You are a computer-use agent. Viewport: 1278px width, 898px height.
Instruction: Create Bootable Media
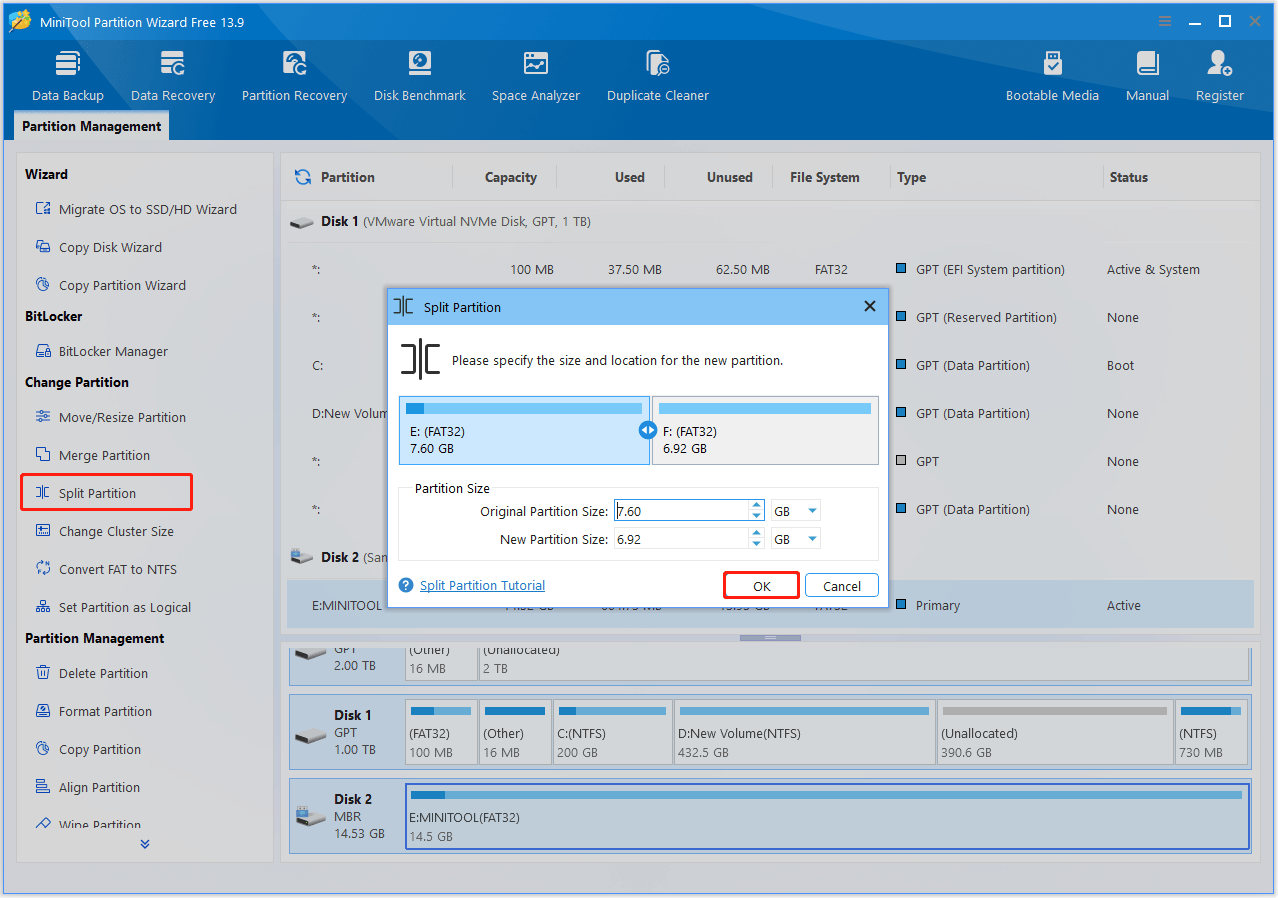coord(1052,76)
